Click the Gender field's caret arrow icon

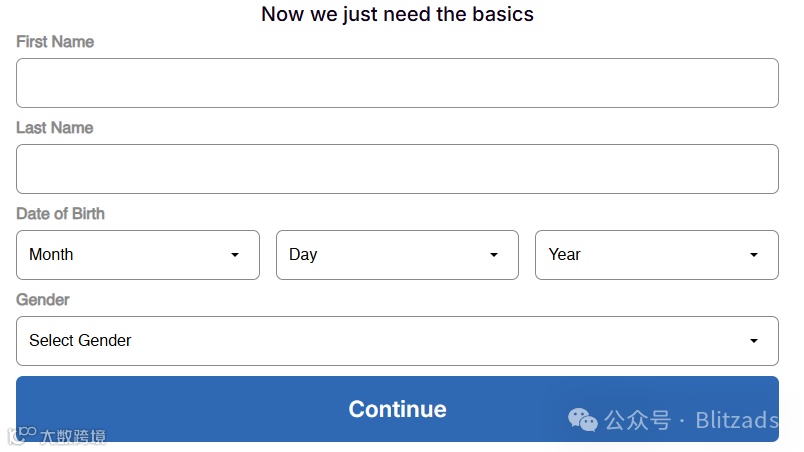pos(754,341)
